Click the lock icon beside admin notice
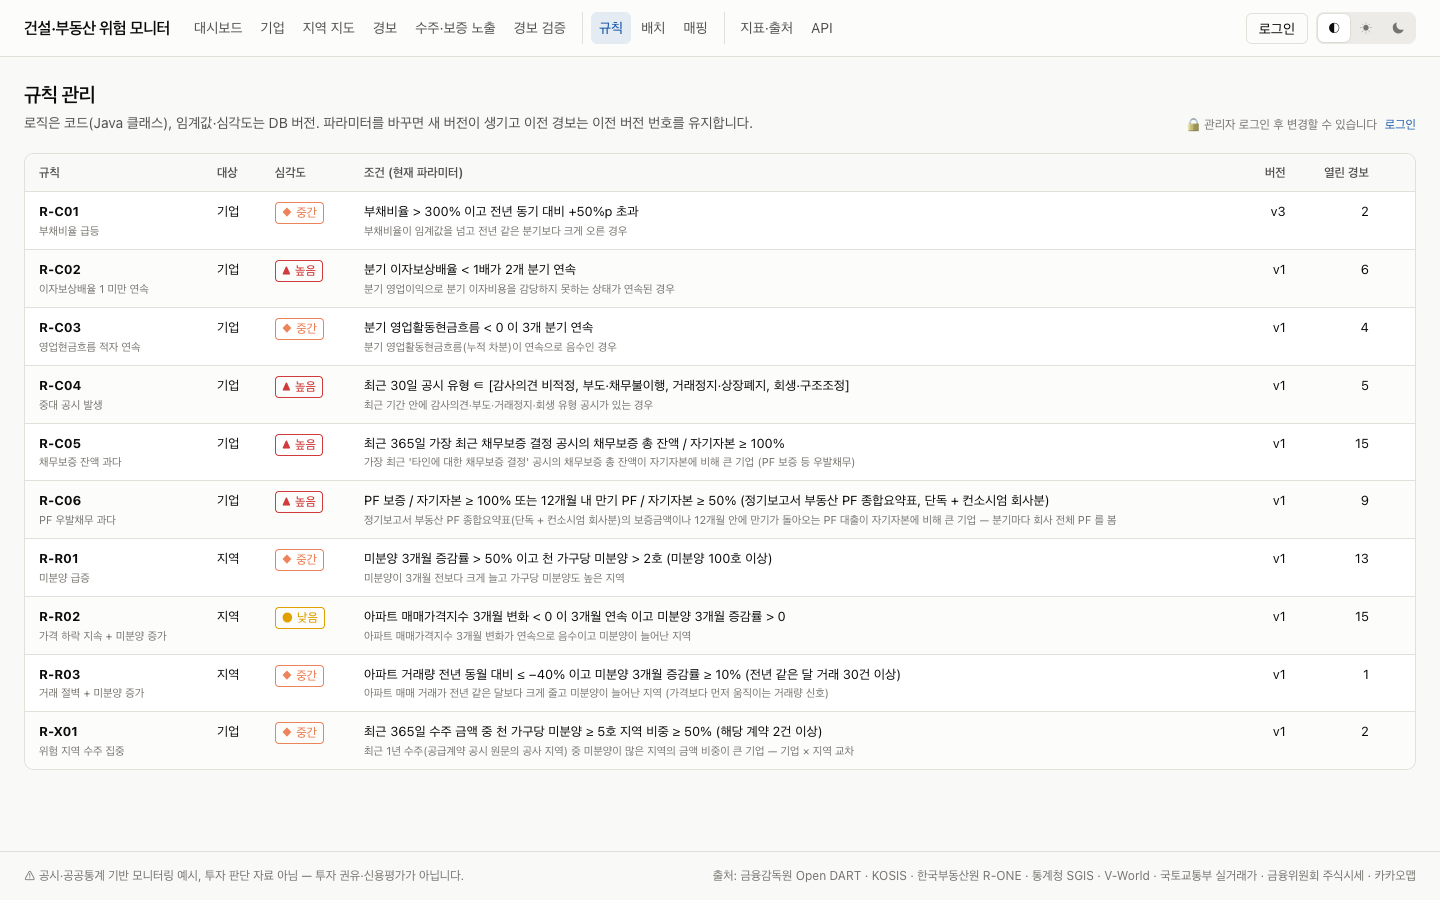 1193,125
